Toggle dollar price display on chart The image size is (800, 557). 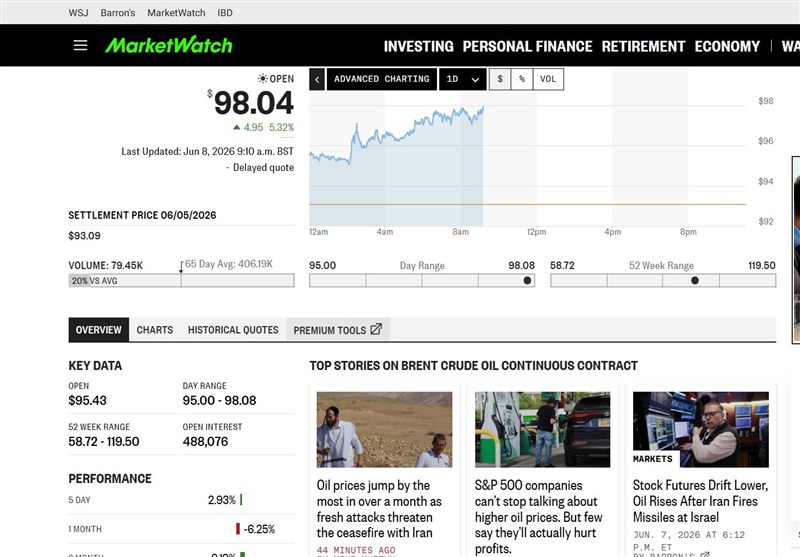click(500, 79)
